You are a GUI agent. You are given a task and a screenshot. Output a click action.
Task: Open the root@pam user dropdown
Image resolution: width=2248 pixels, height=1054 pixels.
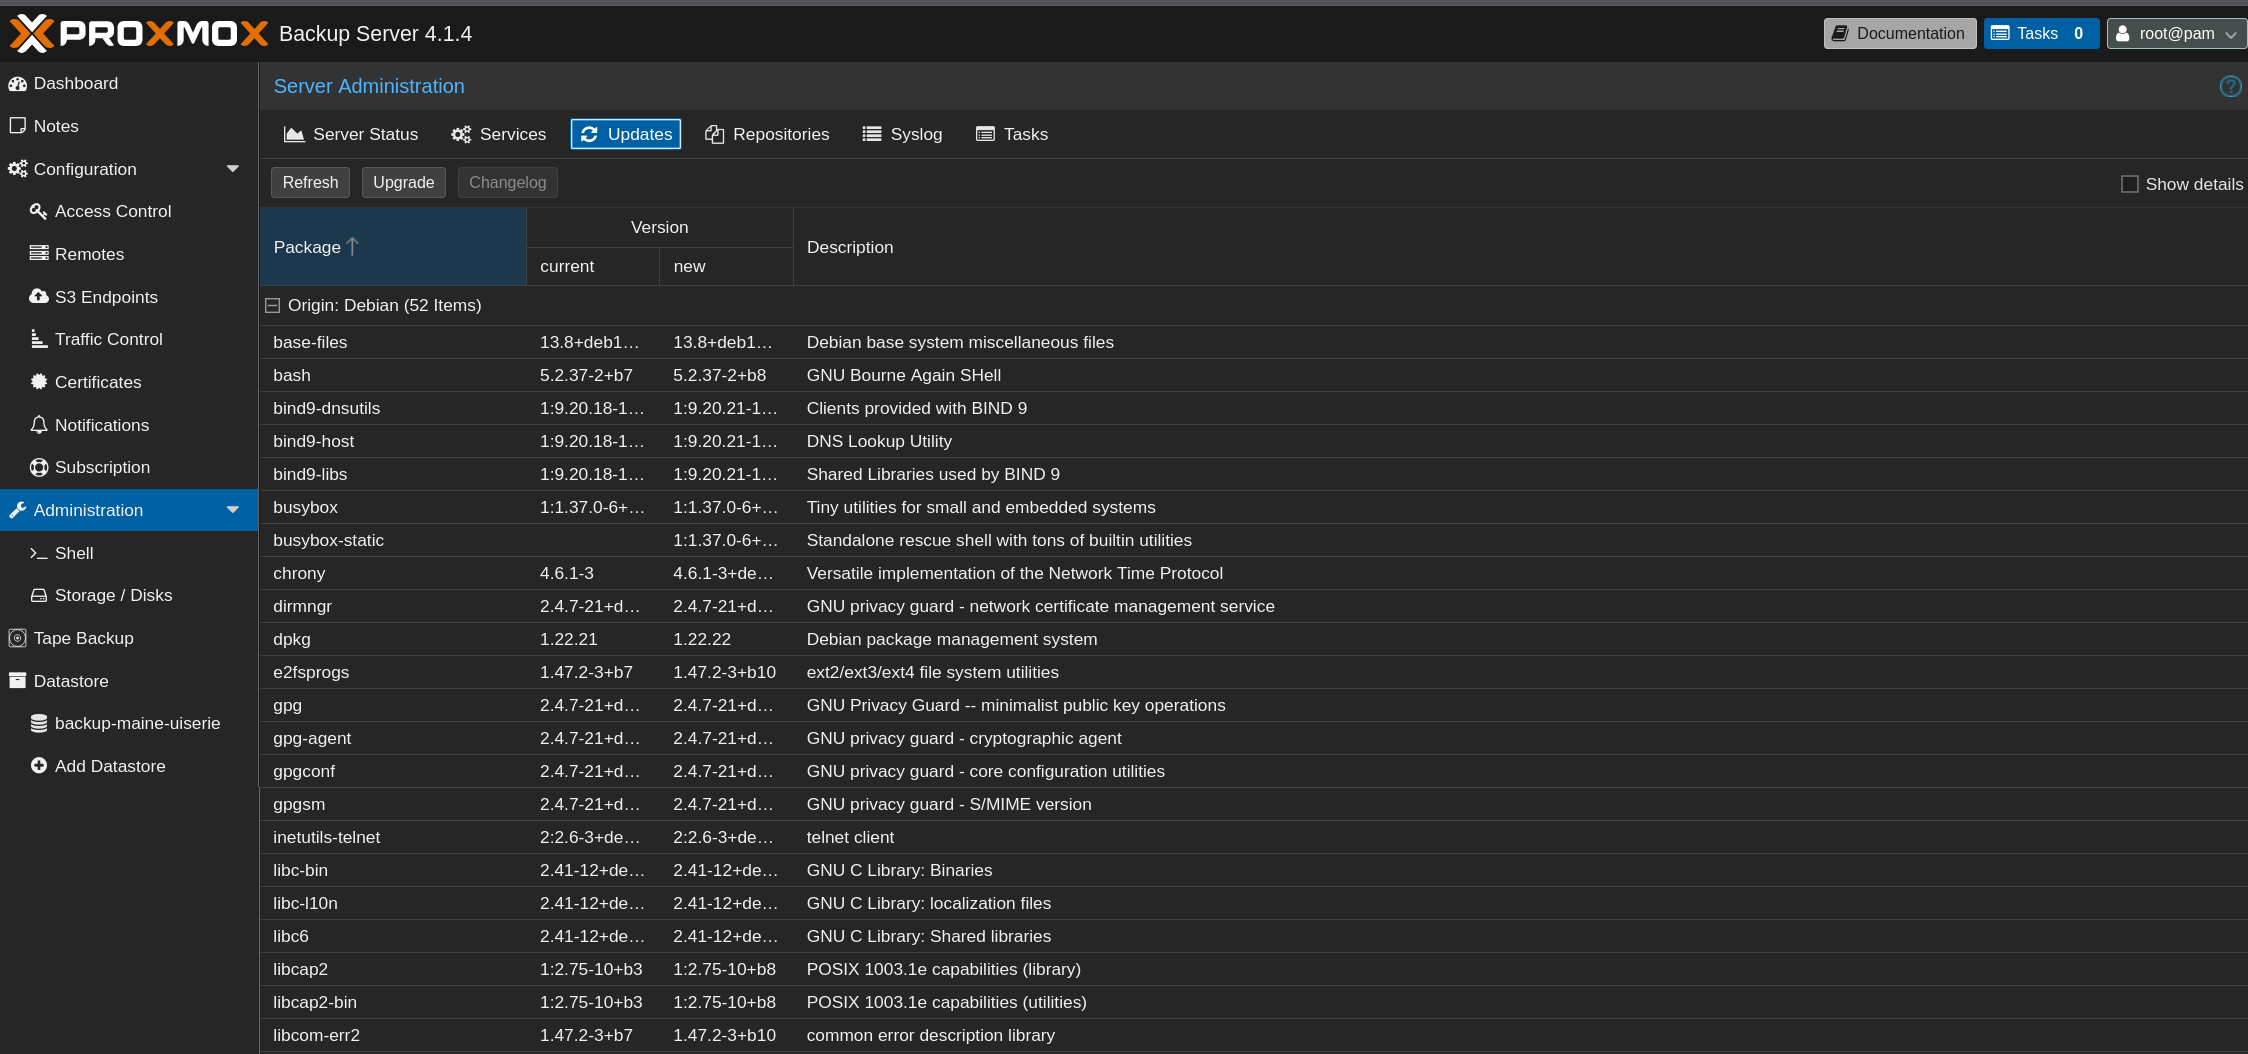[x=2177, y=33]
